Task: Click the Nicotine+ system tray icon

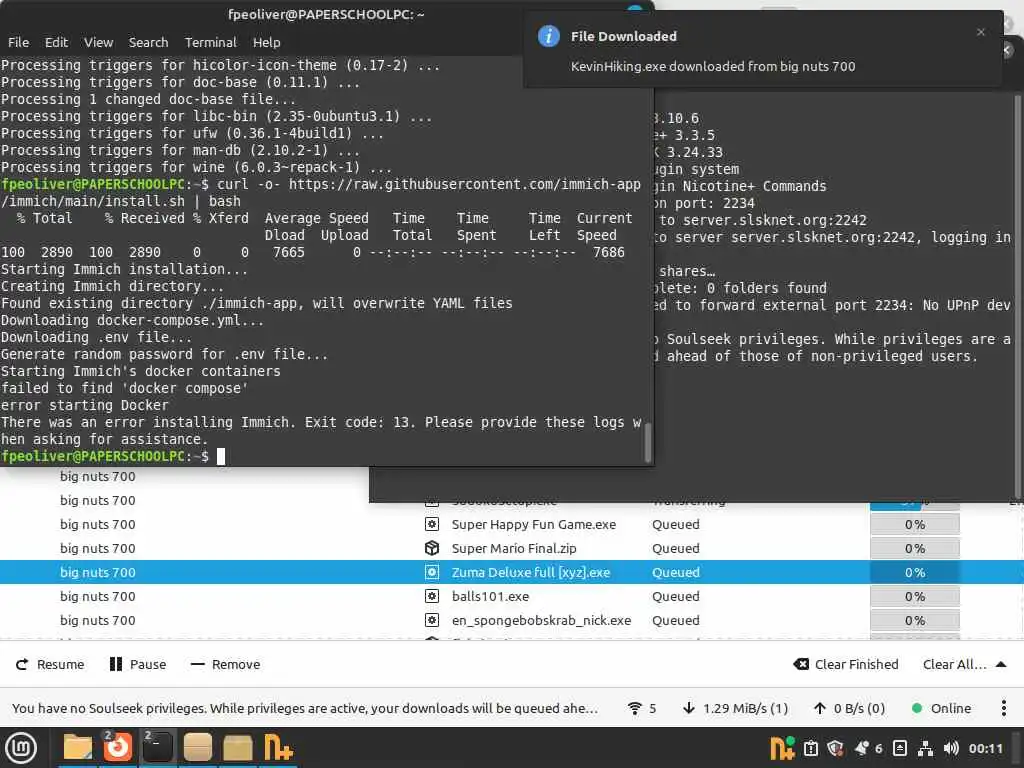Action: (x=782, y=748)
